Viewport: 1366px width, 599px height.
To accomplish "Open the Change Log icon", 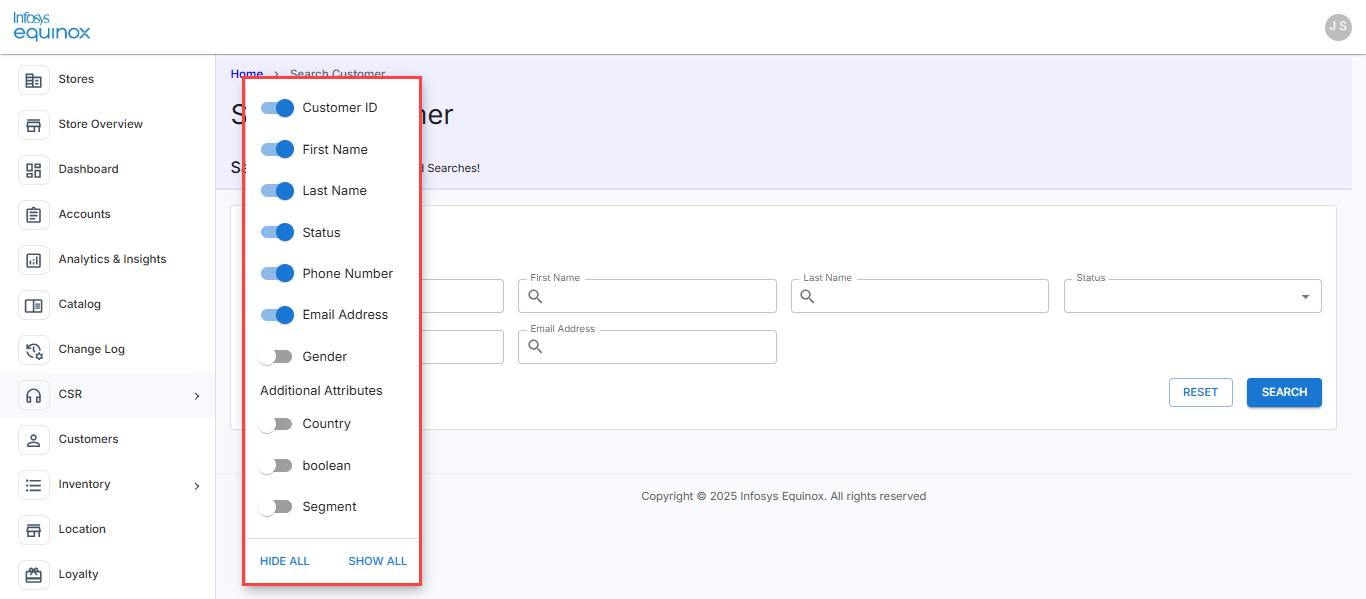I will click(x=34, y=350).
